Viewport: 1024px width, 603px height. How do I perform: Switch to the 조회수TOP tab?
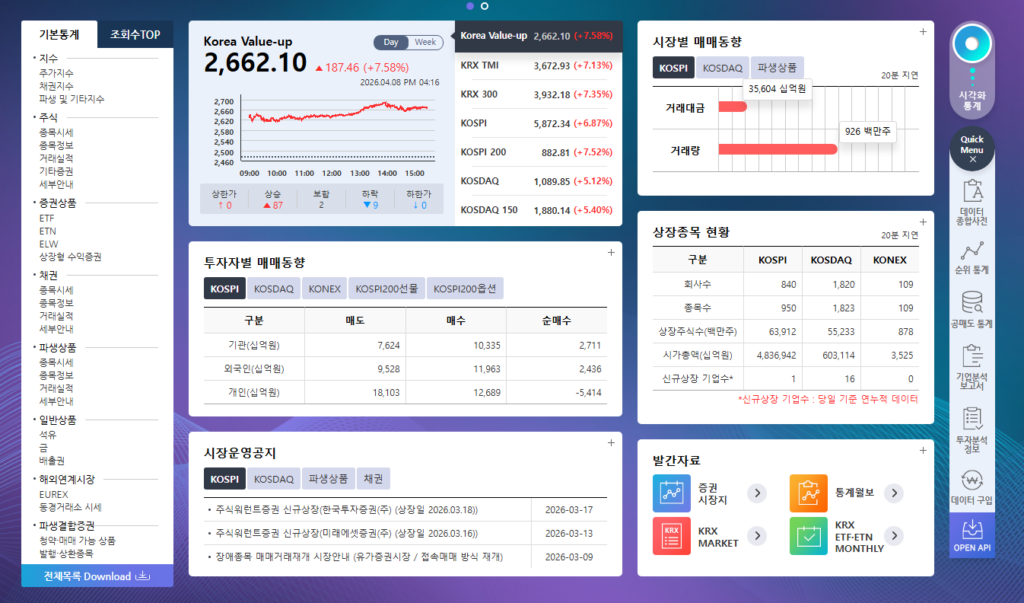135,34
